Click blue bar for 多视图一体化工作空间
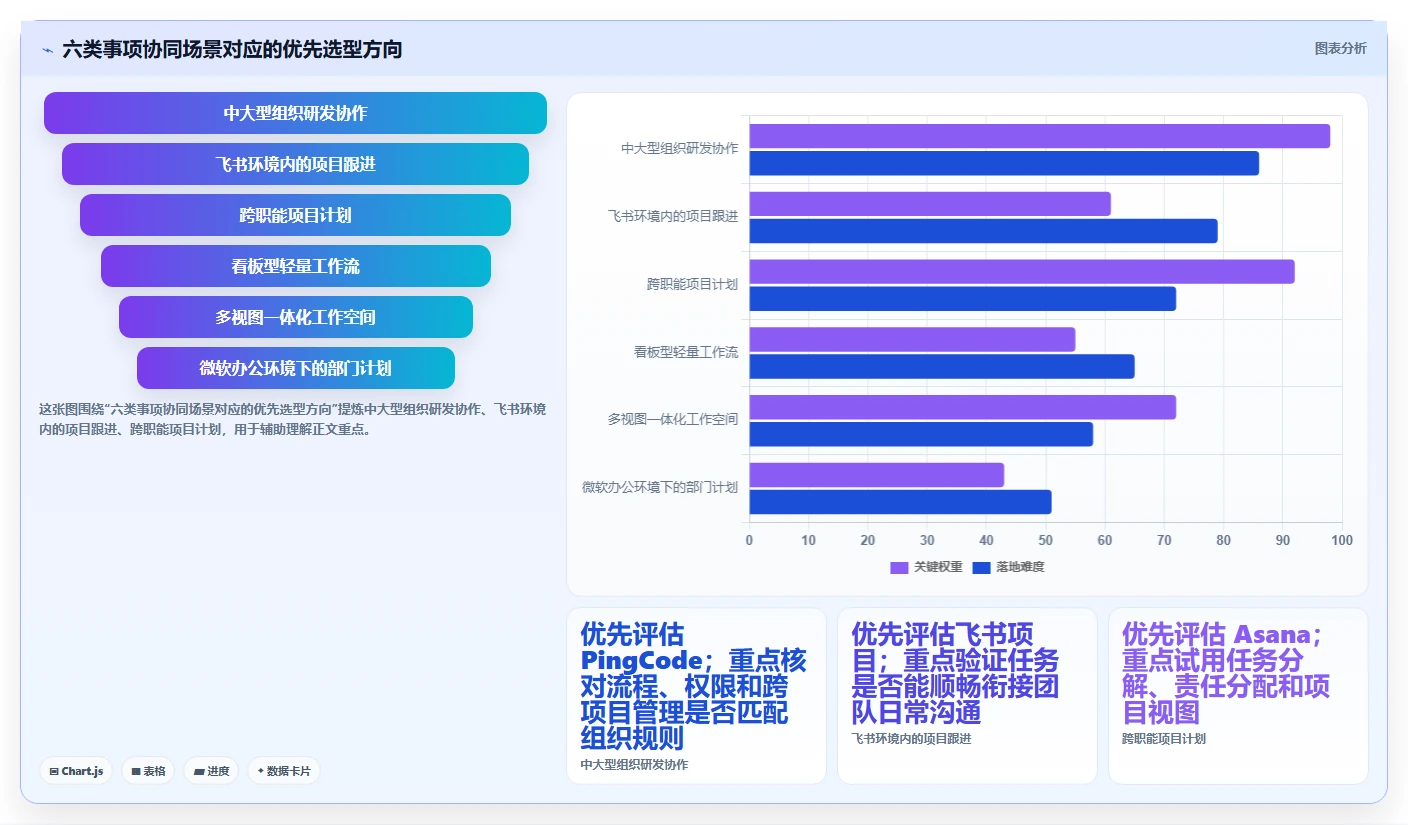This screenshot has width=1408, height=825. pos(921,434)
